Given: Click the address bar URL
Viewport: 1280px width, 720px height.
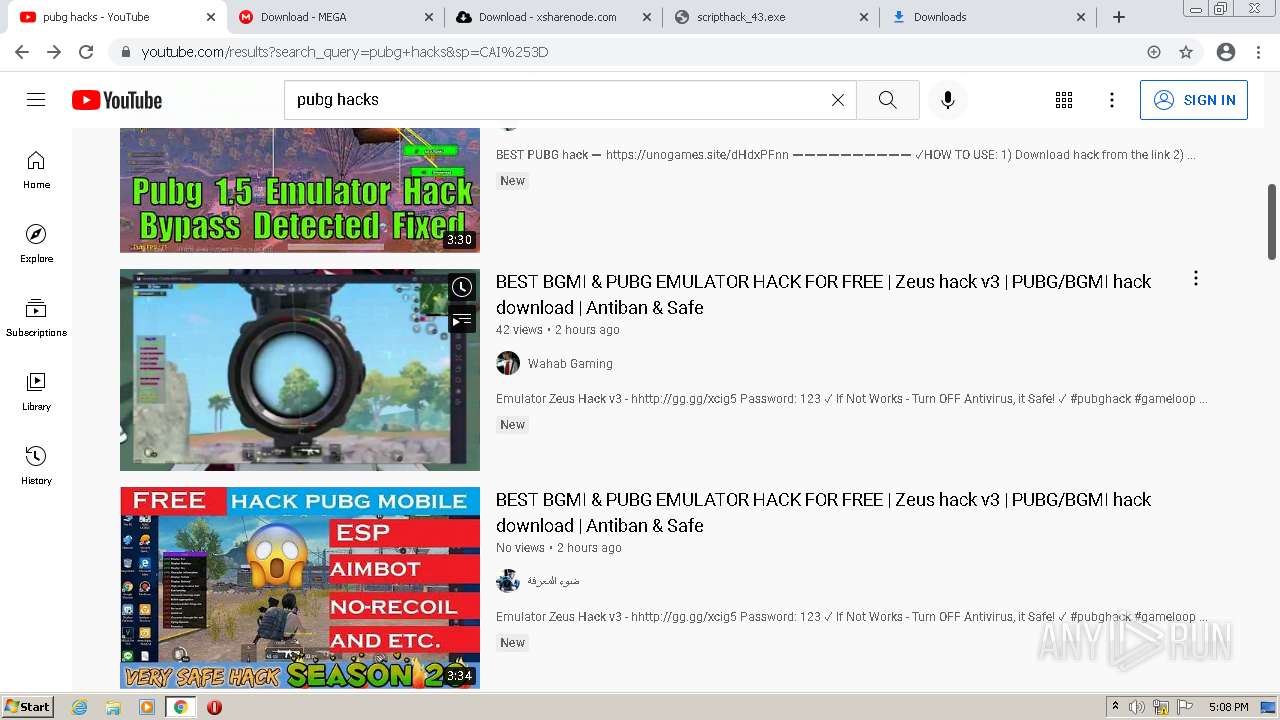Looking at the screenshot, I should point(345,52).
